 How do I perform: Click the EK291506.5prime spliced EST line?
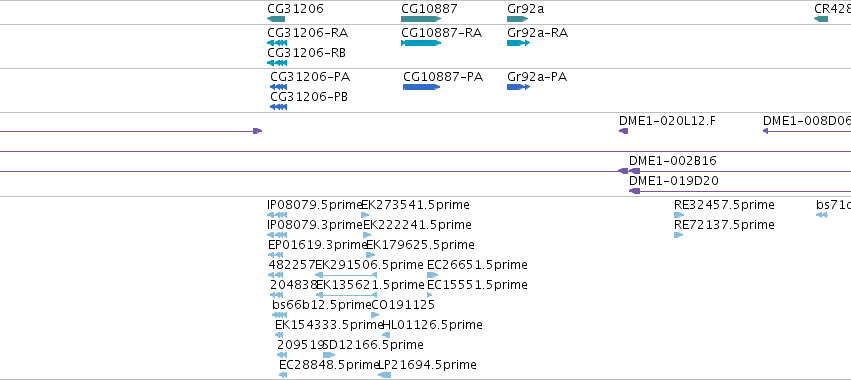point(346,275)
